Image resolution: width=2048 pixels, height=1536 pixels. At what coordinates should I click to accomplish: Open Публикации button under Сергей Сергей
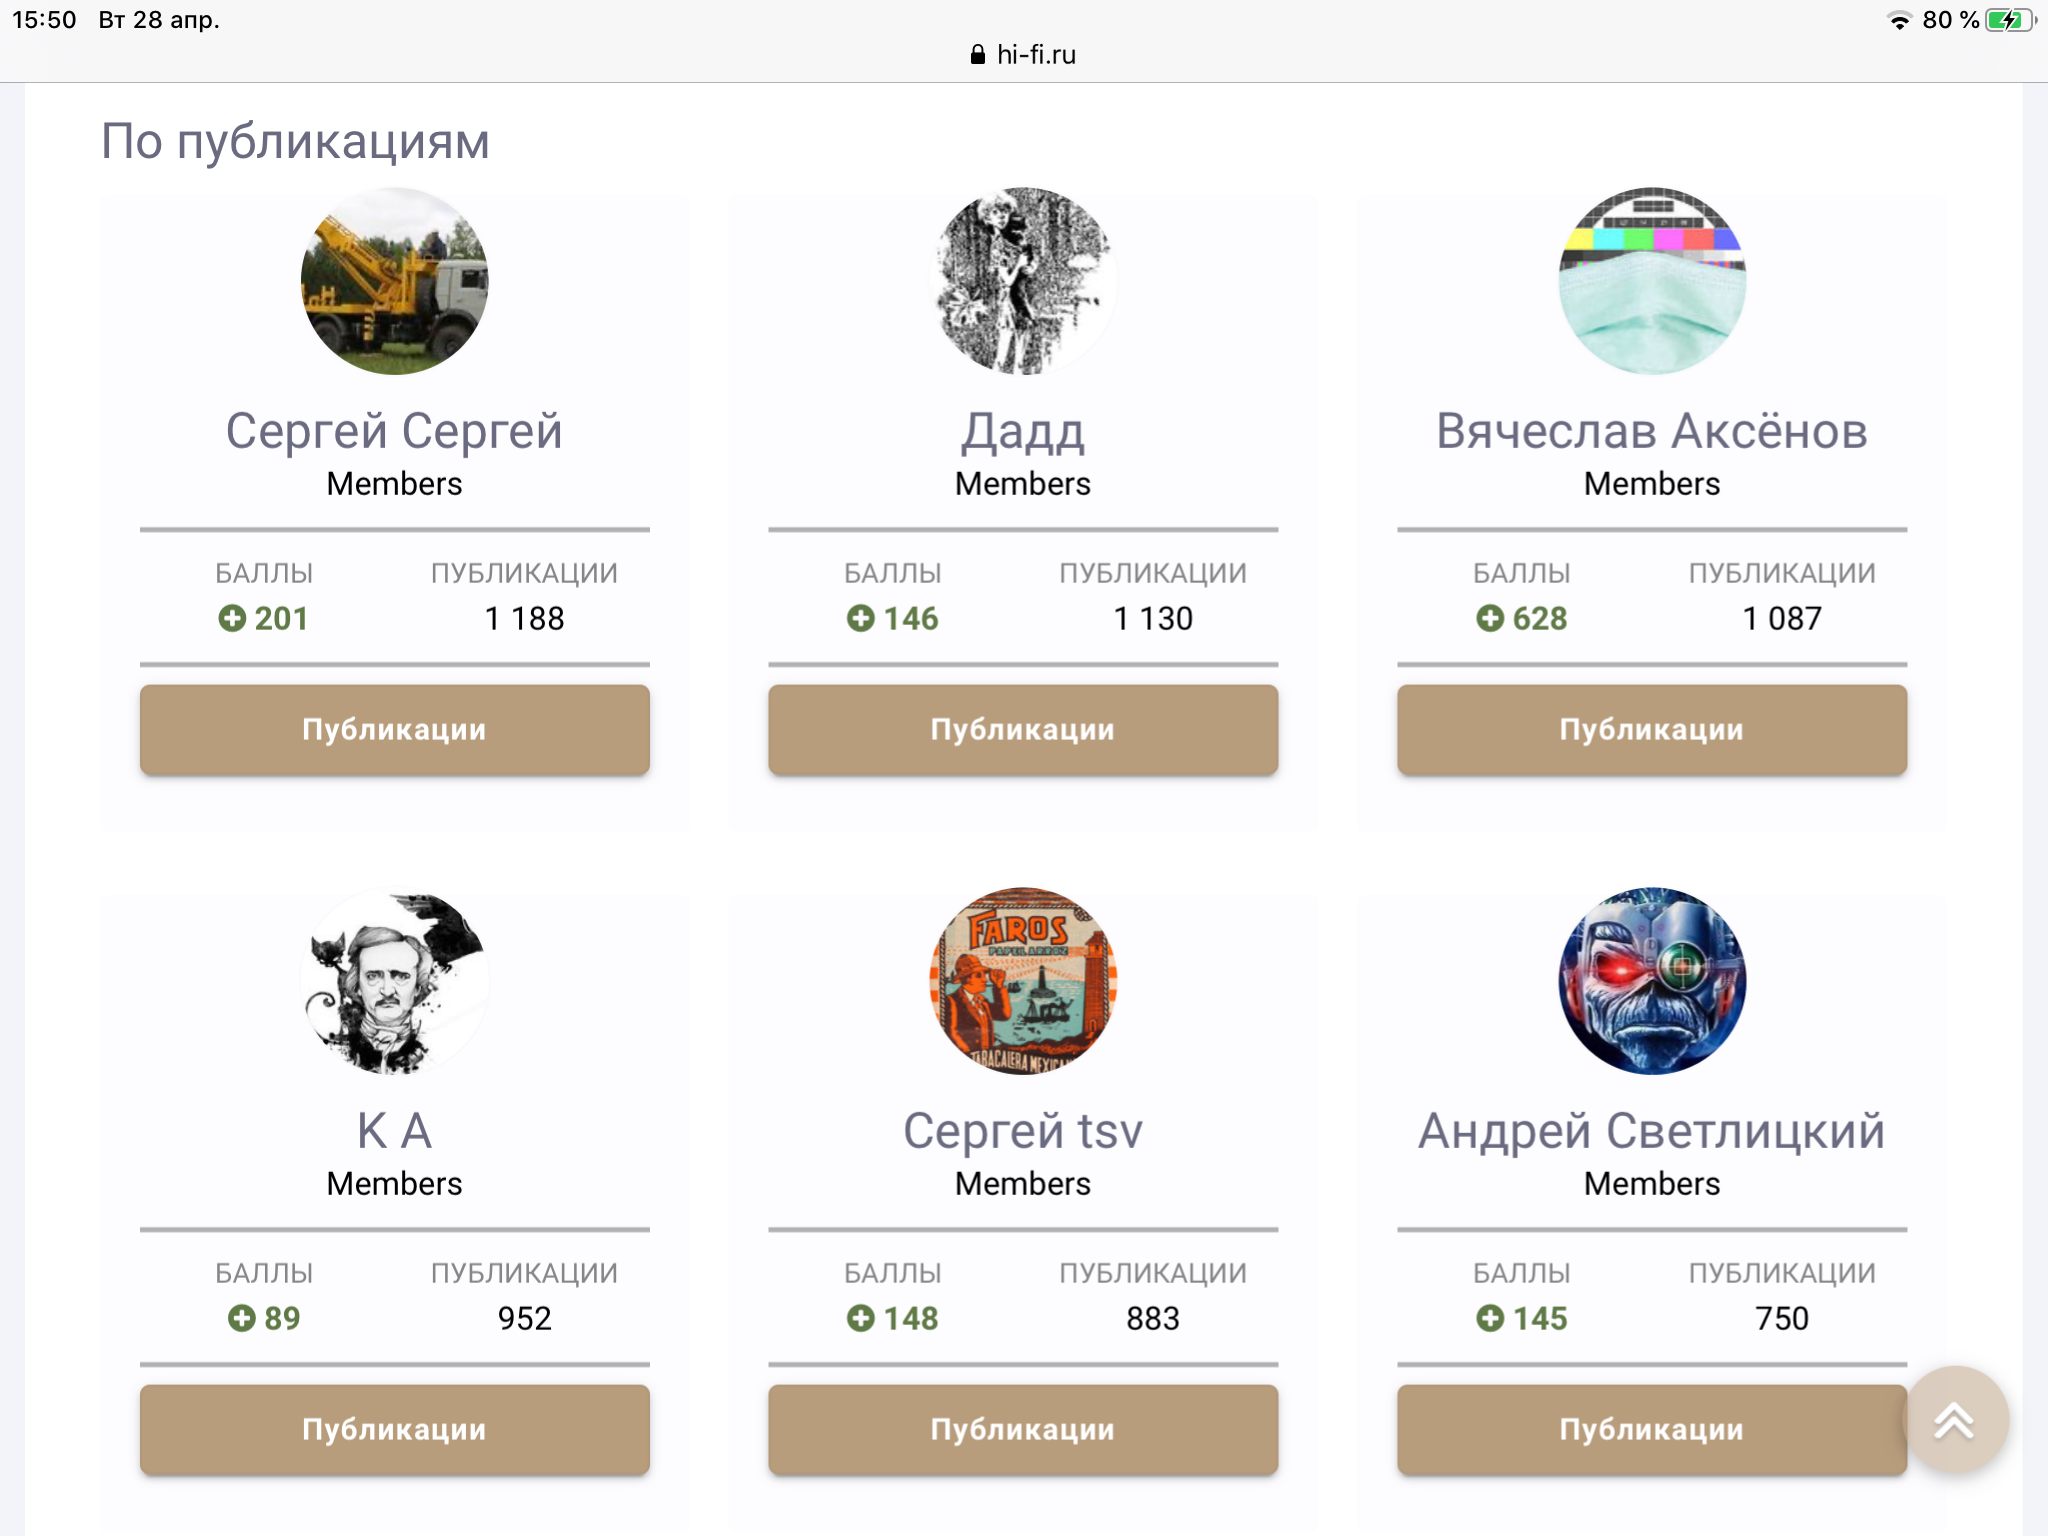click(394, 730)
